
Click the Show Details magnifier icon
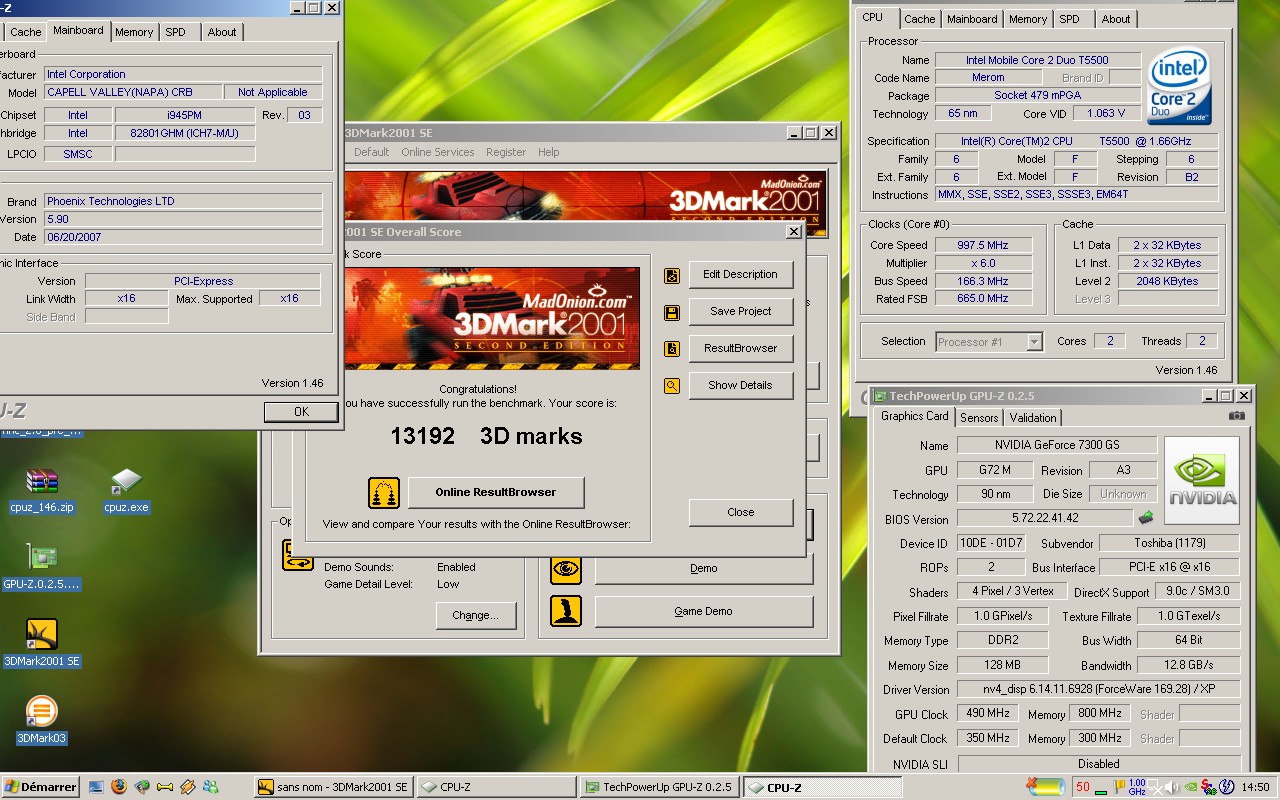672,386
